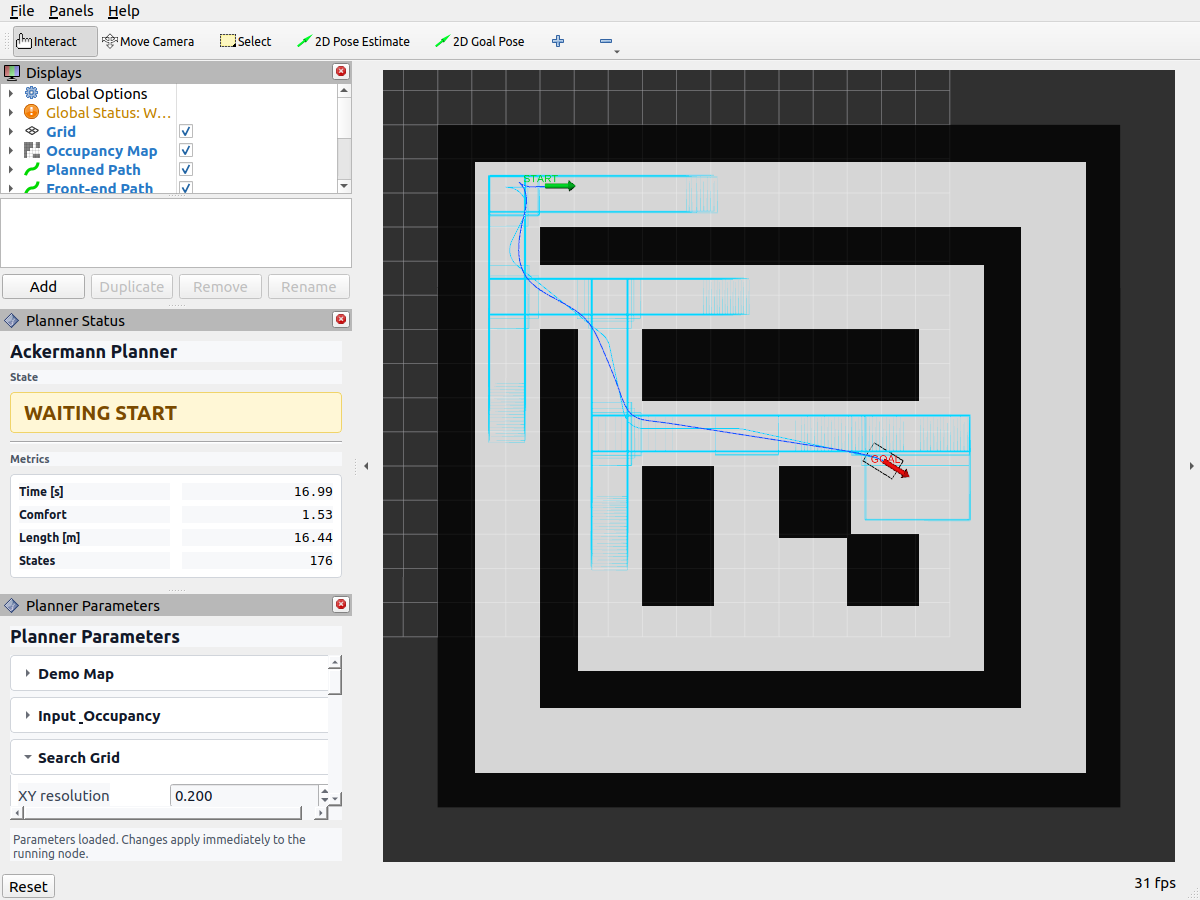Click the Displays list scroll-up arrow

point(344,90)
